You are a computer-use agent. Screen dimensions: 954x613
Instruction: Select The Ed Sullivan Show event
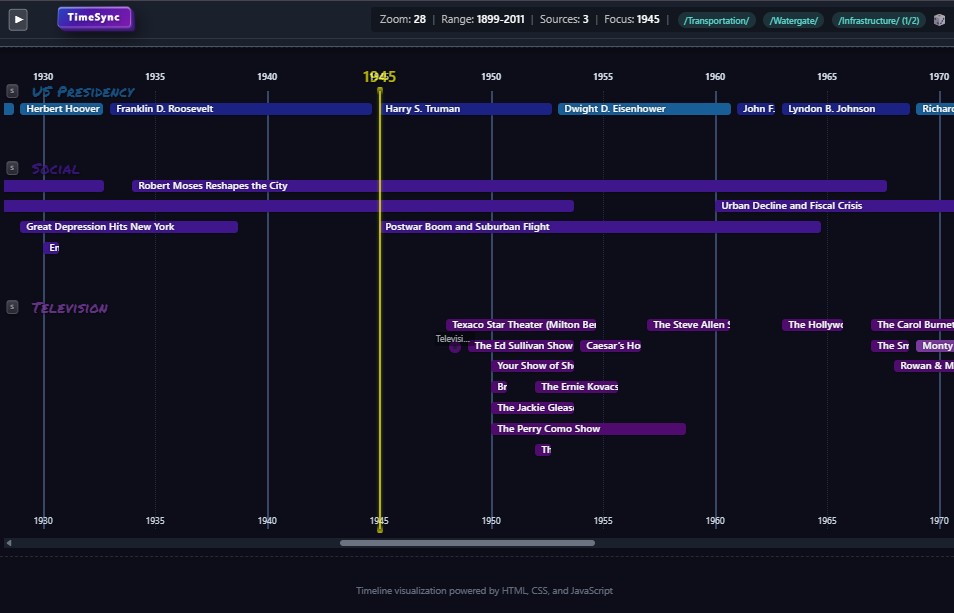pyautogui.click(x=521, y=345)
